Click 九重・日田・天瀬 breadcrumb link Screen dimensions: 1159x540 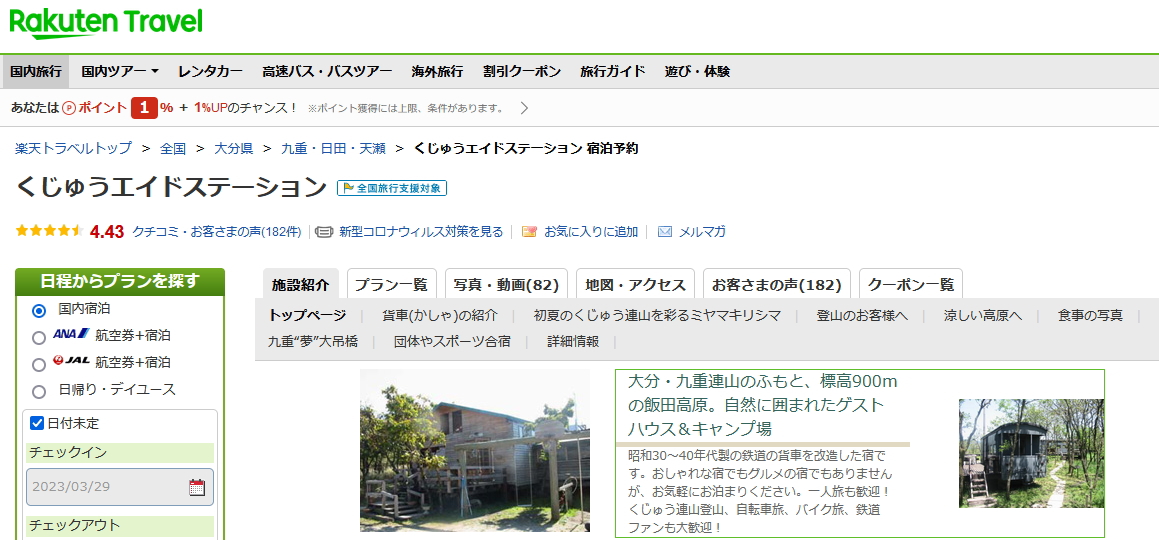coord(333,148)
